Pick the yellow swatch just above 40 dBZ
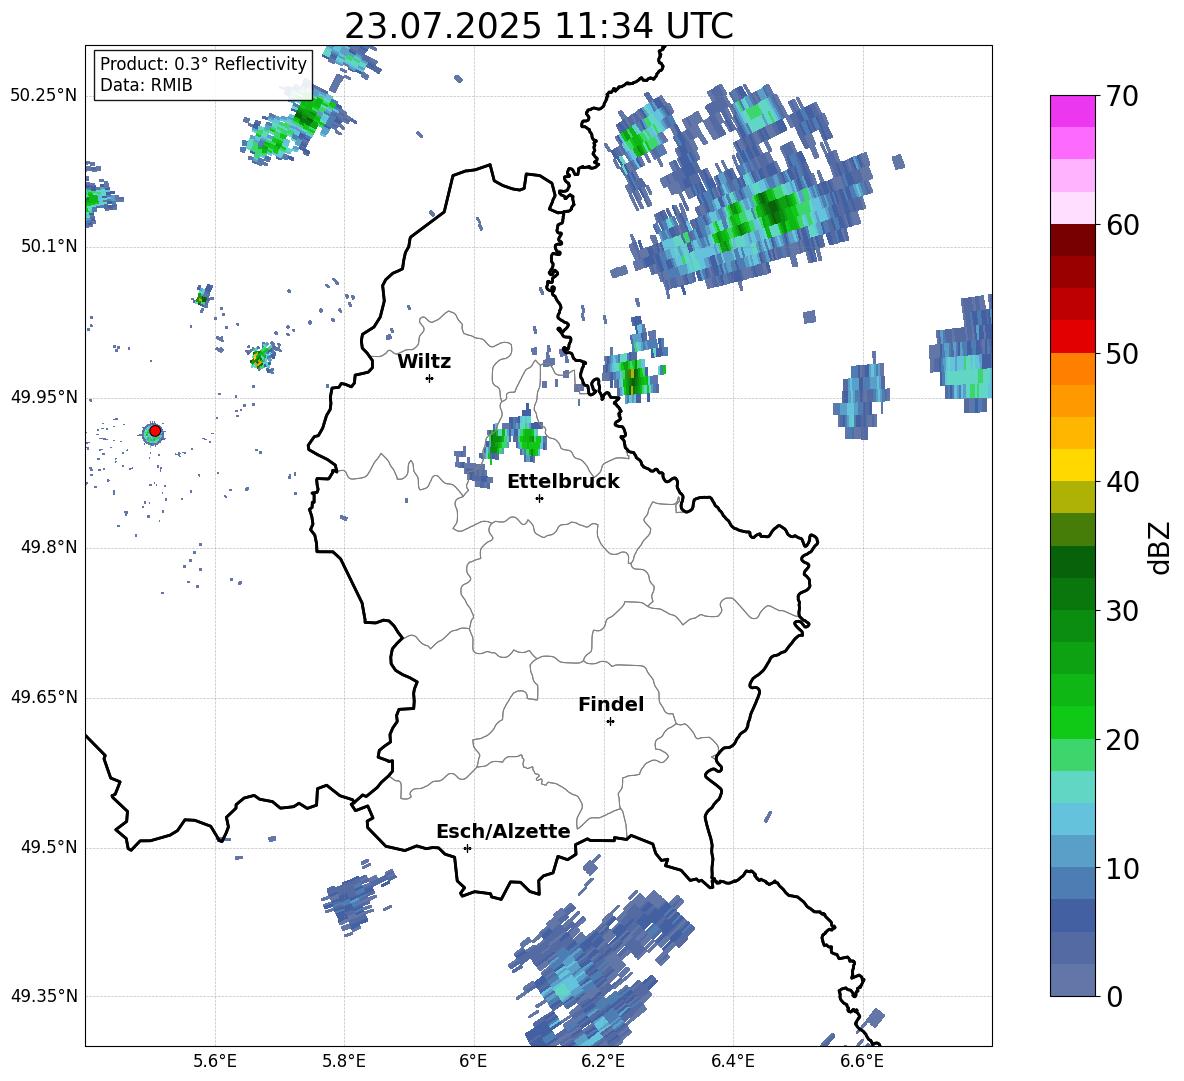Image resolution: width=1184 pixels, height=1081 pixels. pyautogui.click(x=1072, y=465)
